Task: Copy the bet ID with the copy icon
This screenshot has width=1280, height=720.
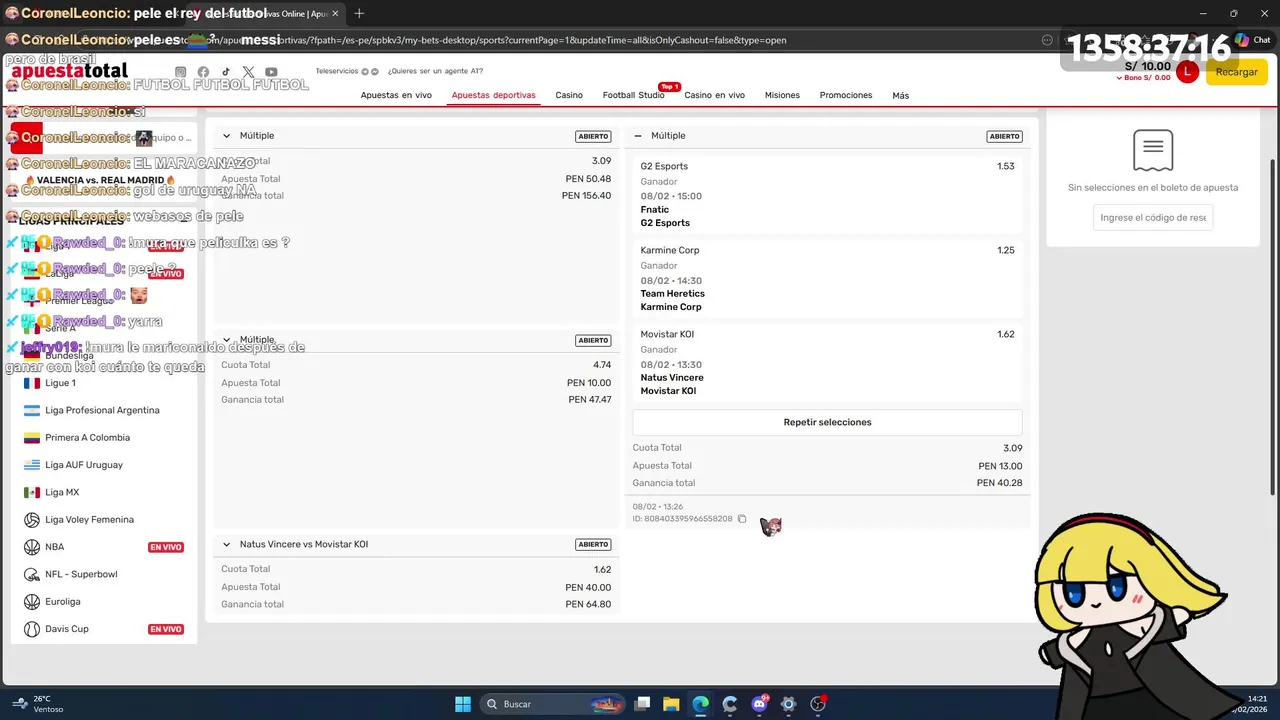Action: click(742, 519)
